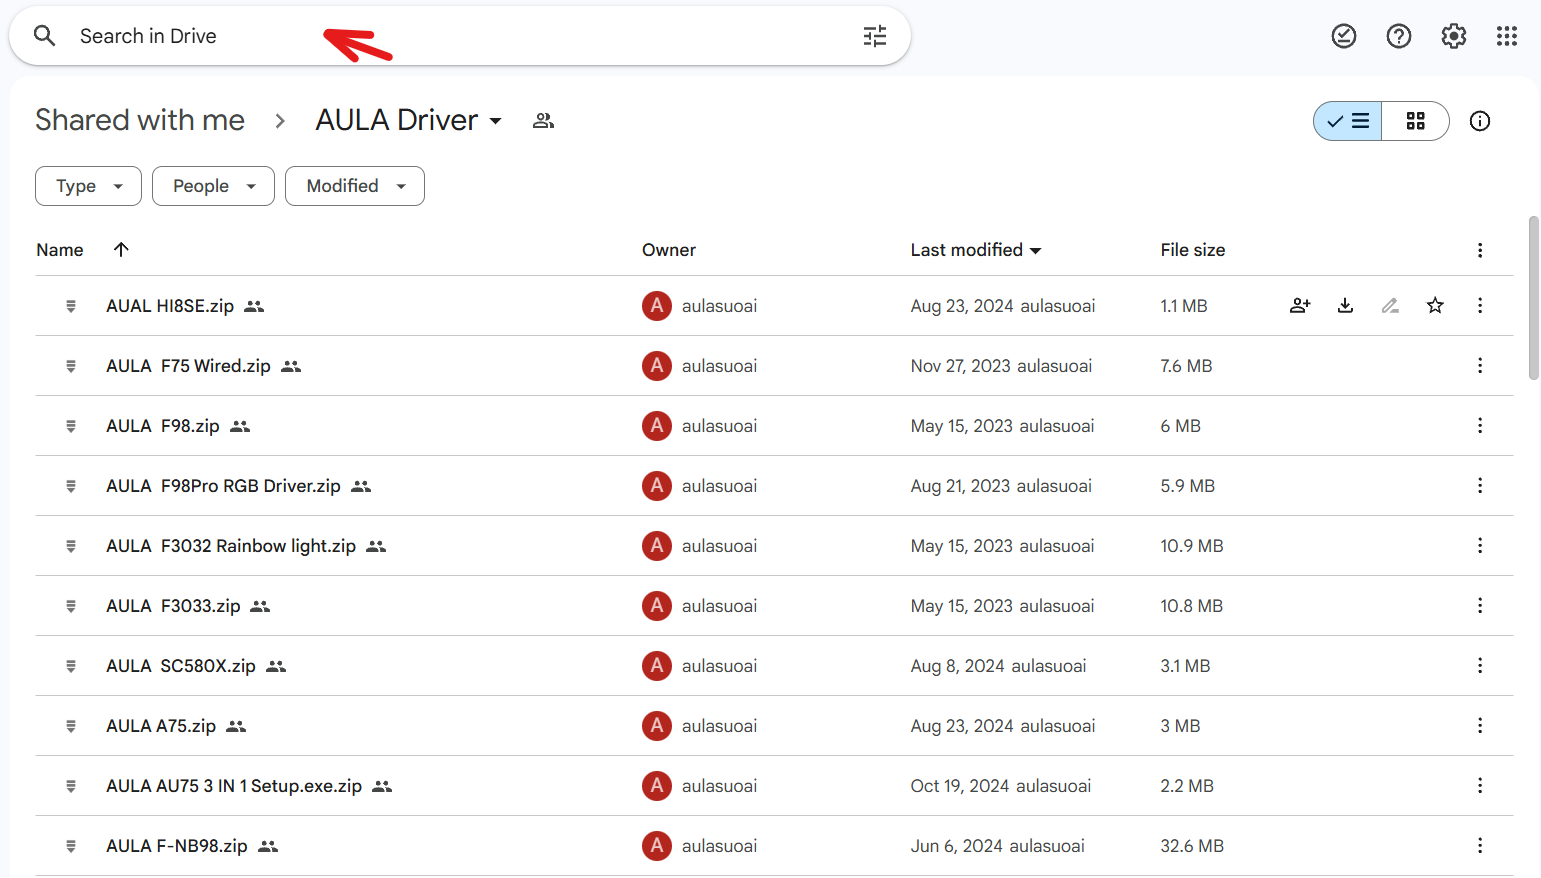Screen dimensions: 1541x878
Task: Select the AUAL HI8SE.zip file name
Action: pos(170,306)
